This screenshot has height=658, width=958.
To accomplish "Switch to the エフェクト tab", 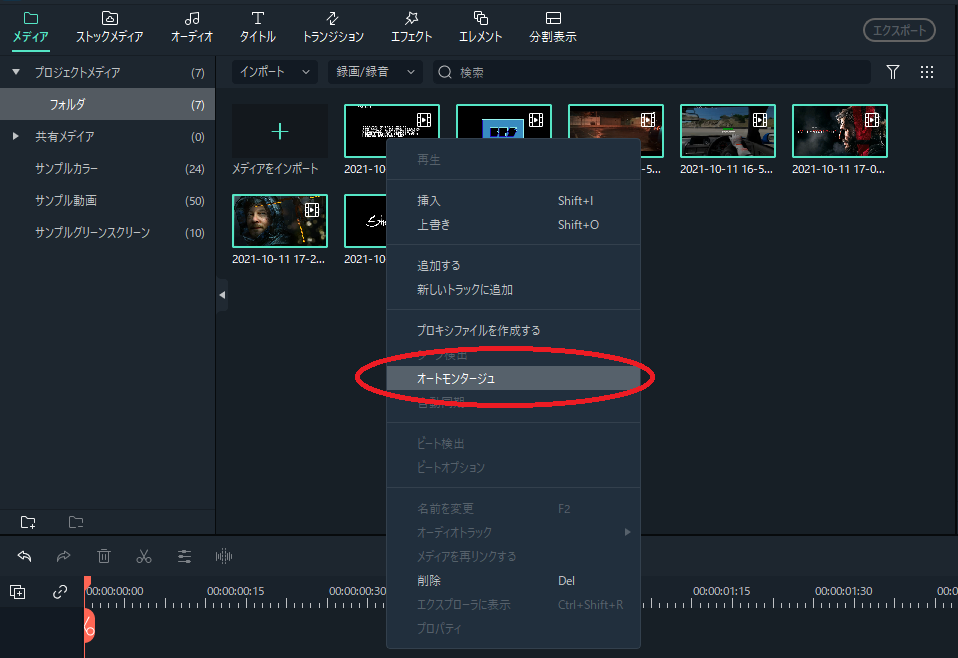I will tap(411, 27).
